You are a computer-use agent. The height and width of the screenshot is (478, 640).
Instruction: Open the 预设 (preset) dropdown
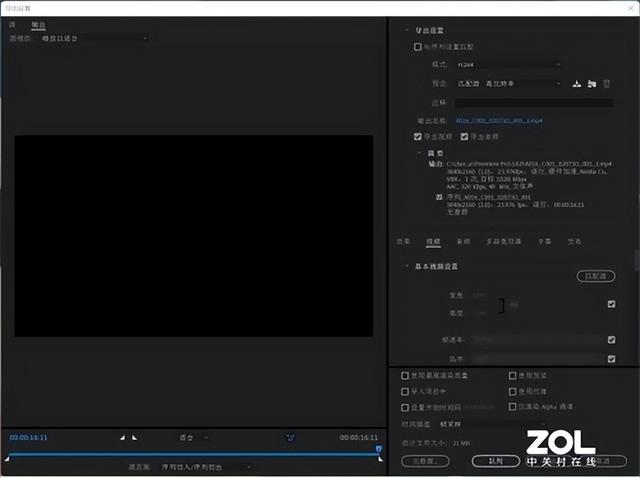pyautogui.click(x=509, y=84)
